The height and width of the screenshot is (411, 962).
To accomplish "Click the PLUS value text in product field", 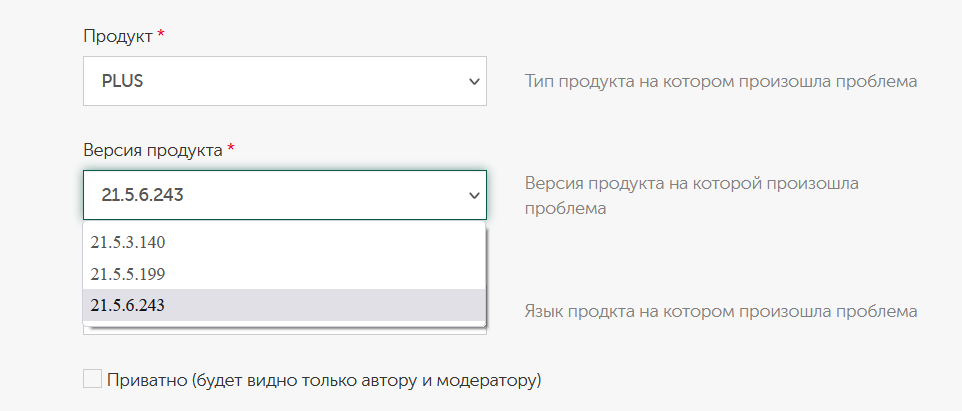I will click(122, 82).
